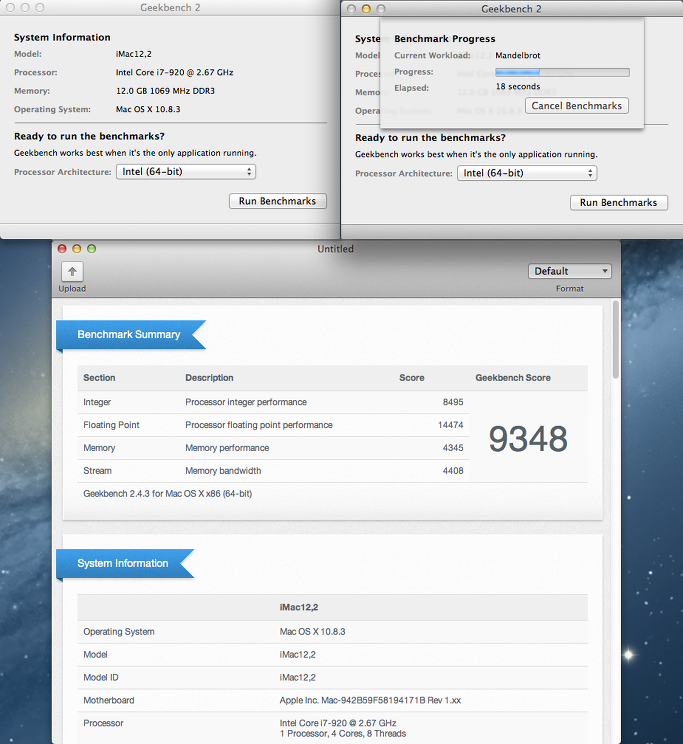Click the Format label under the dropdown

[x=570, y=288]
